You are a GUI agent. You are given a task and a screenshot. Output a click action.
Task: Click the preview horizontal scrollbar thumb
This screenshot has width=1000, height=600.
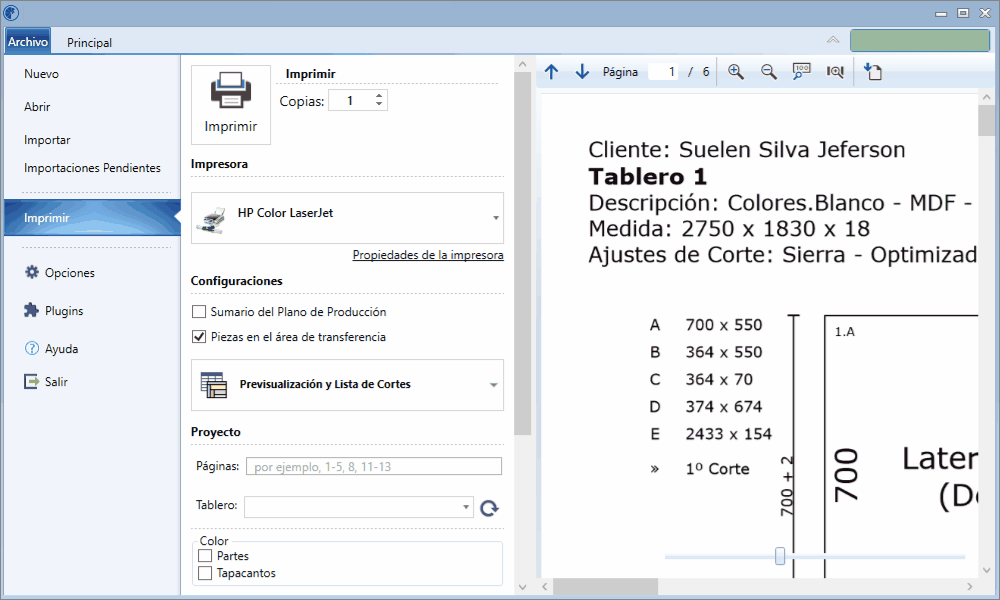605,586
